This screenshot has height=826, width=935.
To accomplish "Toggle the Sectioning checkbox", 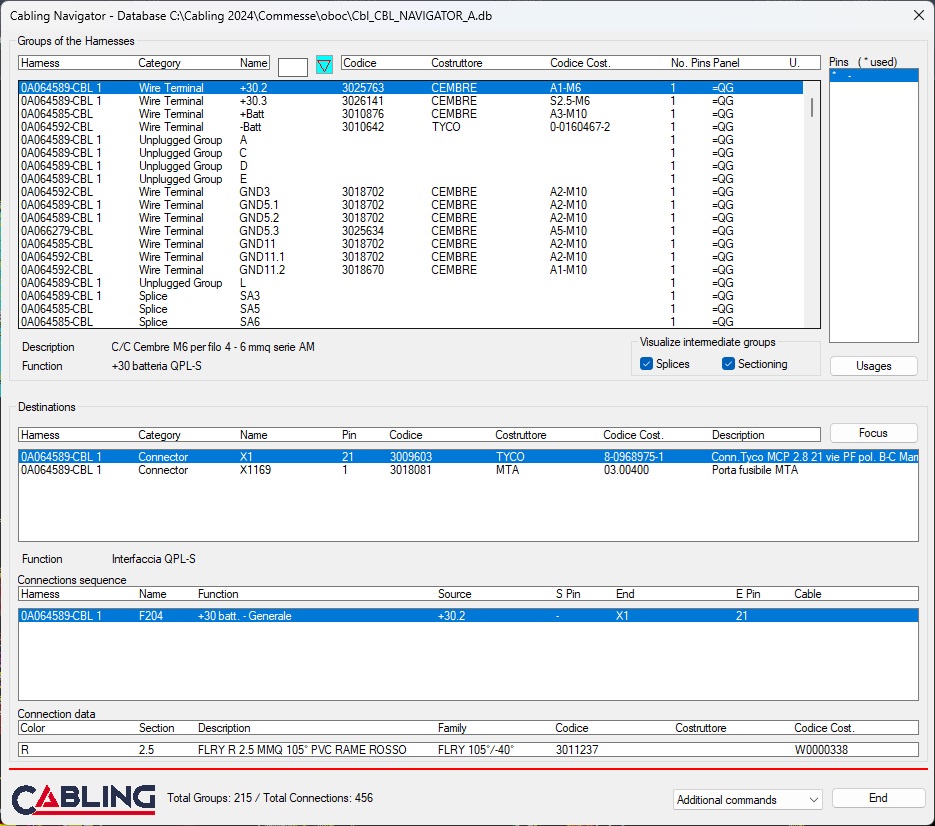I will [x=727, y=364].
